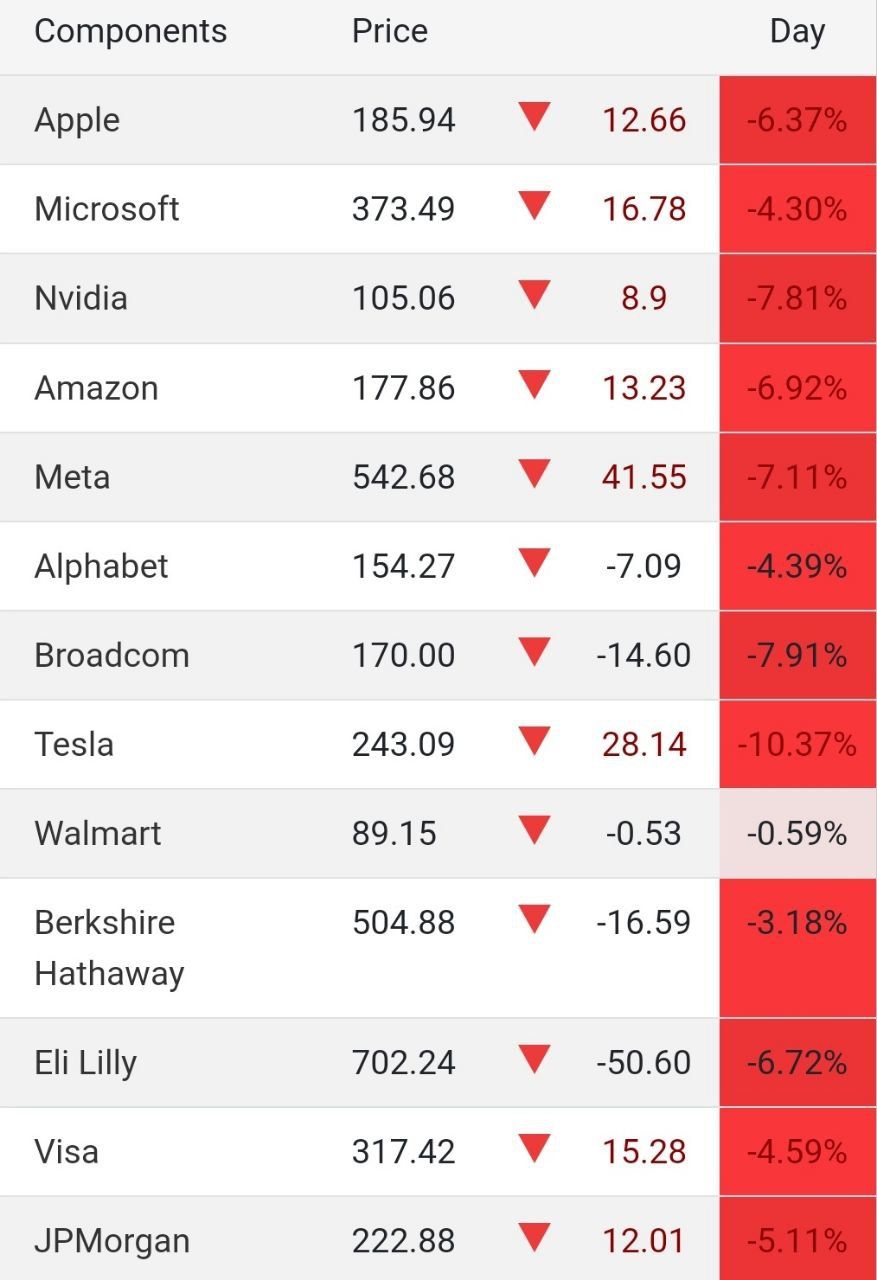Click the down arrow in Eli Lilly row
Screen dimensions: 877x1280
(535, 1059)
